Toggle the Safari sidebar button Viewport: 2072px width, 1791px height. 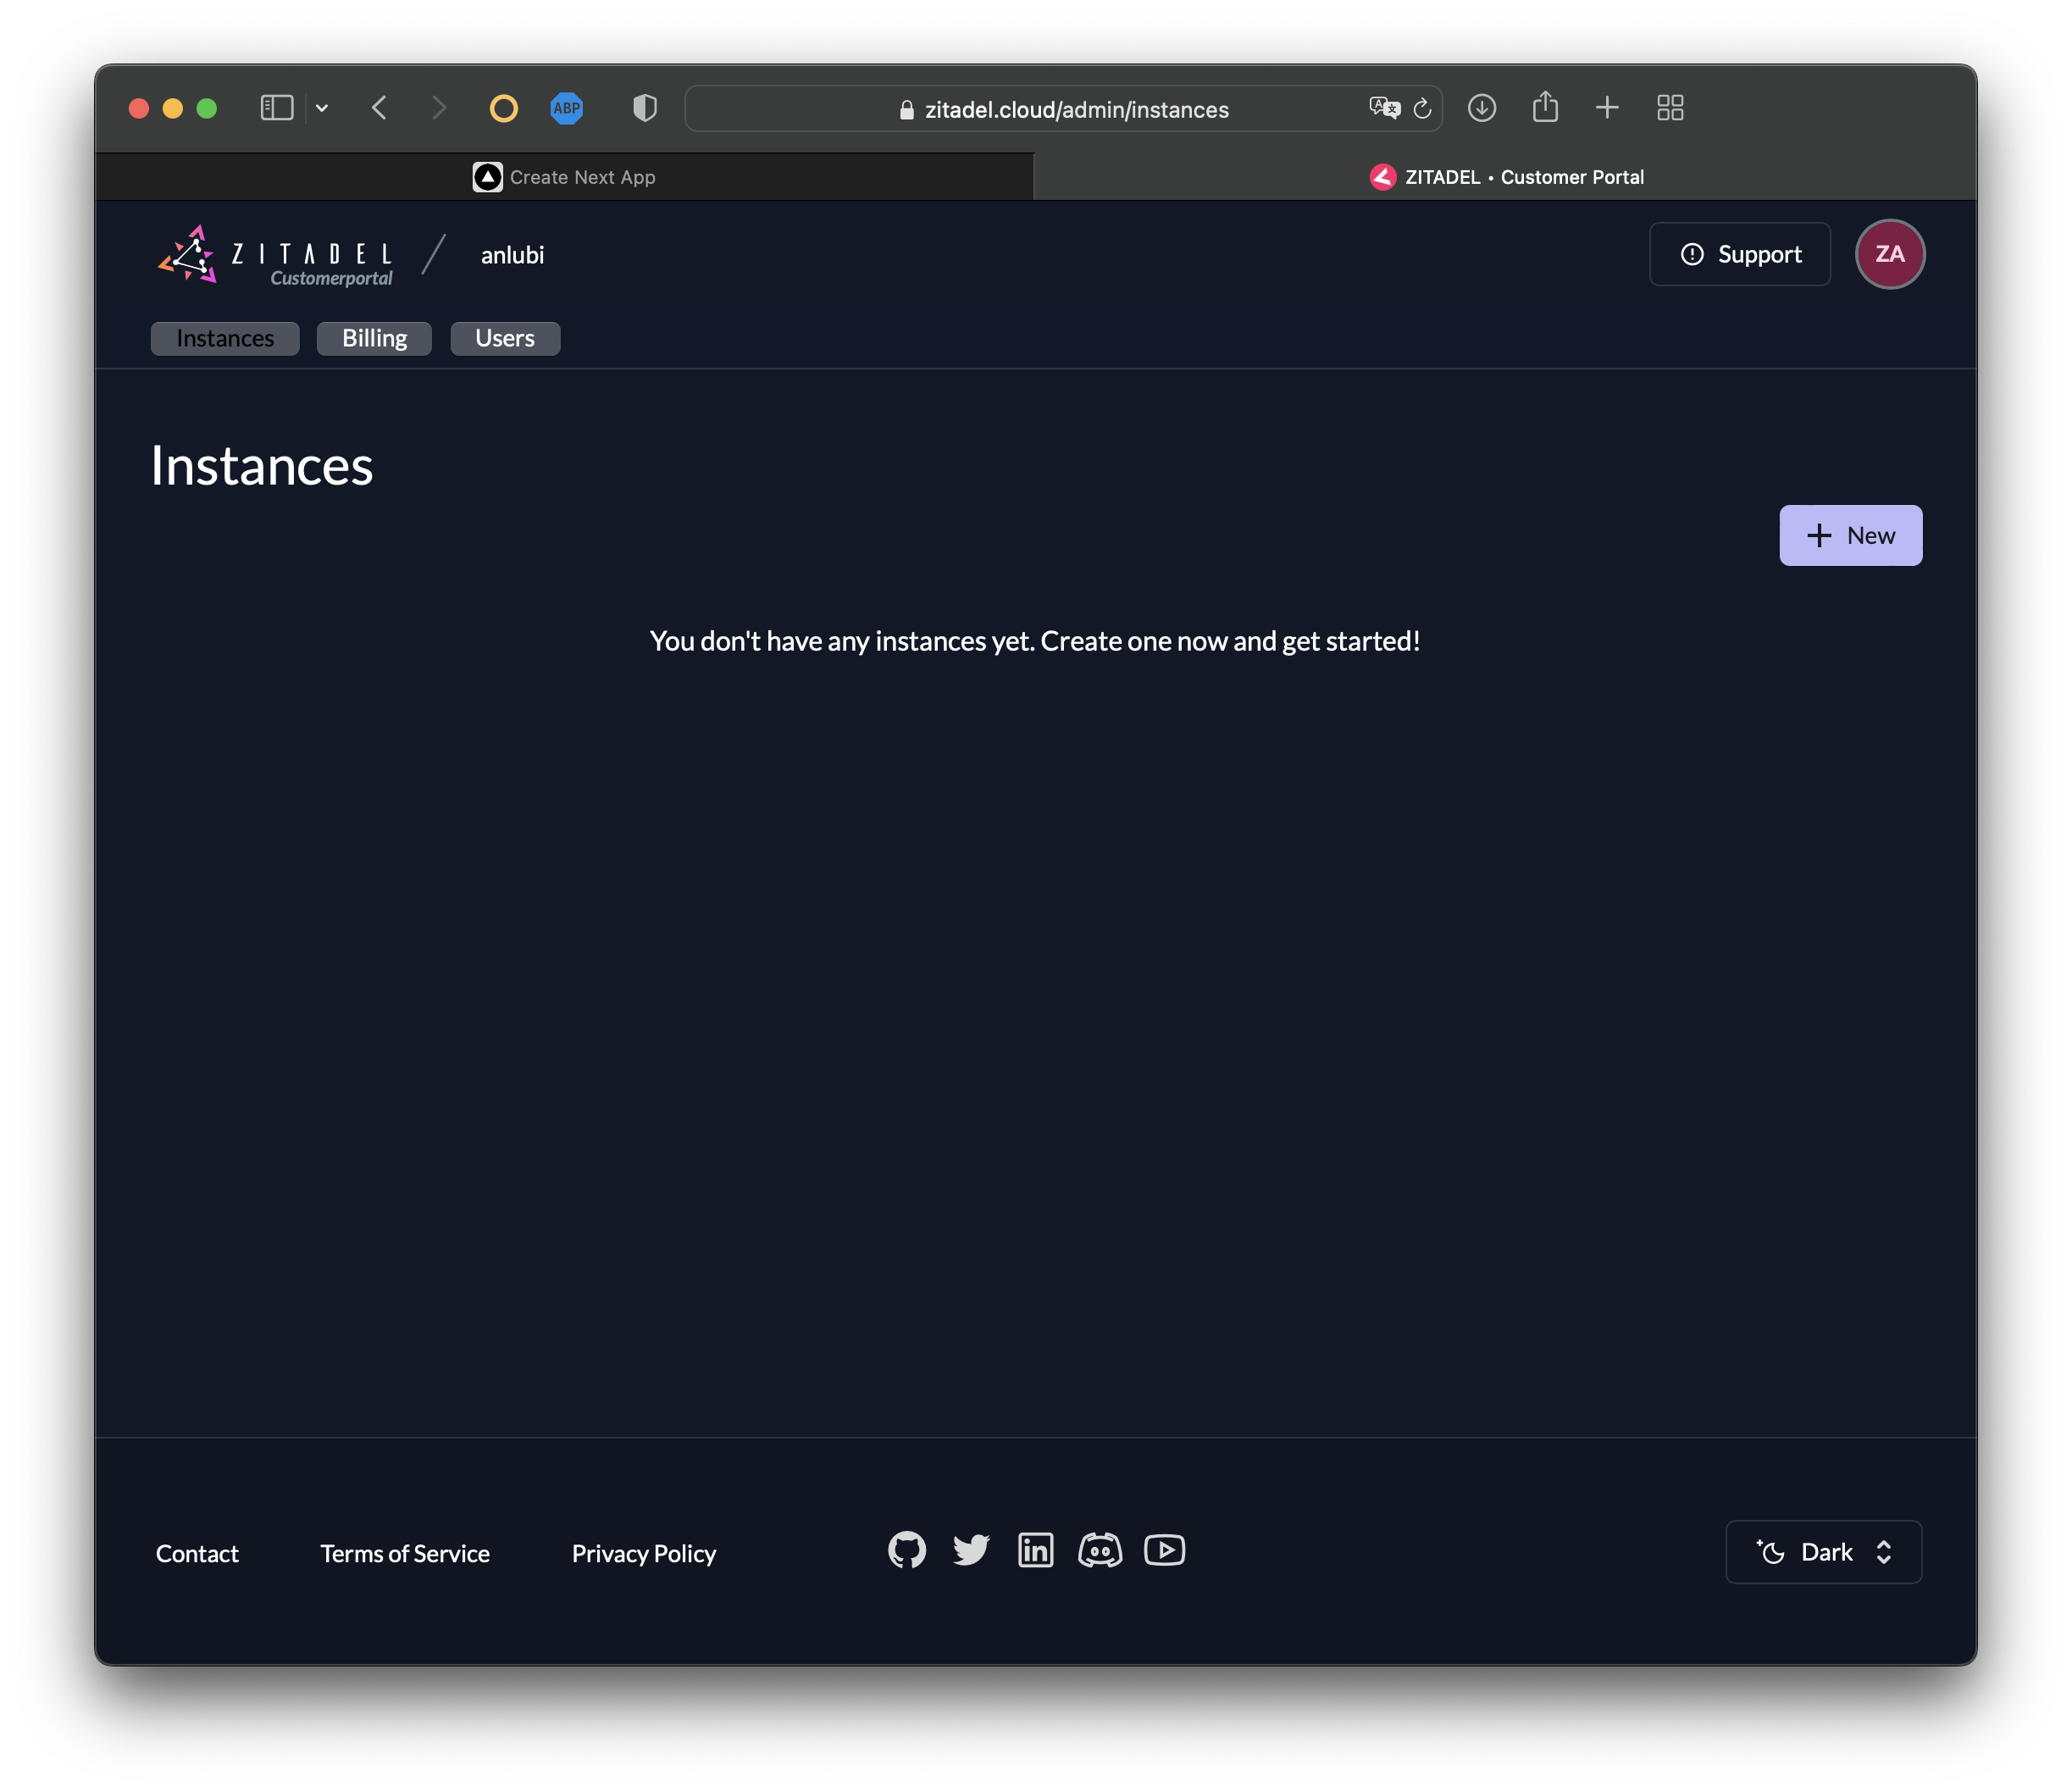click(276, 108)
